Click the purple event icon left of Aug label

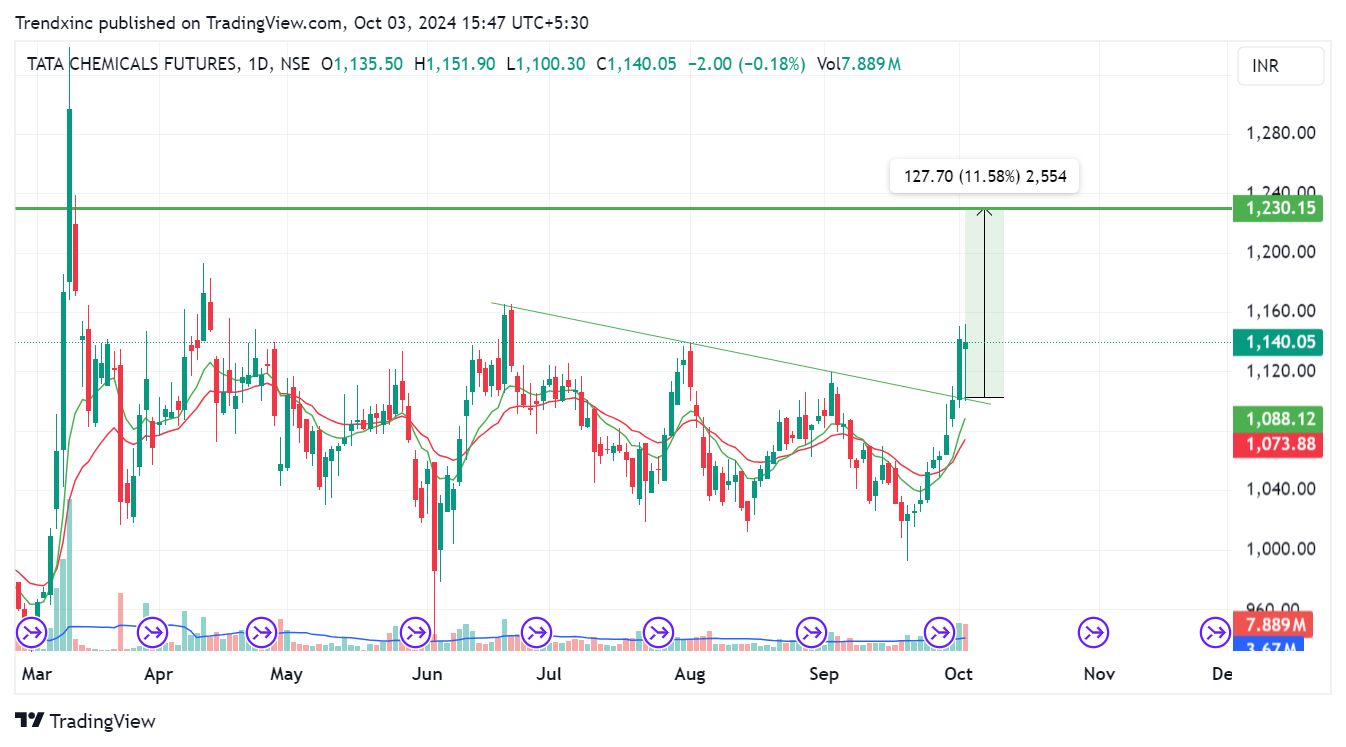click(x=658, y=632)
